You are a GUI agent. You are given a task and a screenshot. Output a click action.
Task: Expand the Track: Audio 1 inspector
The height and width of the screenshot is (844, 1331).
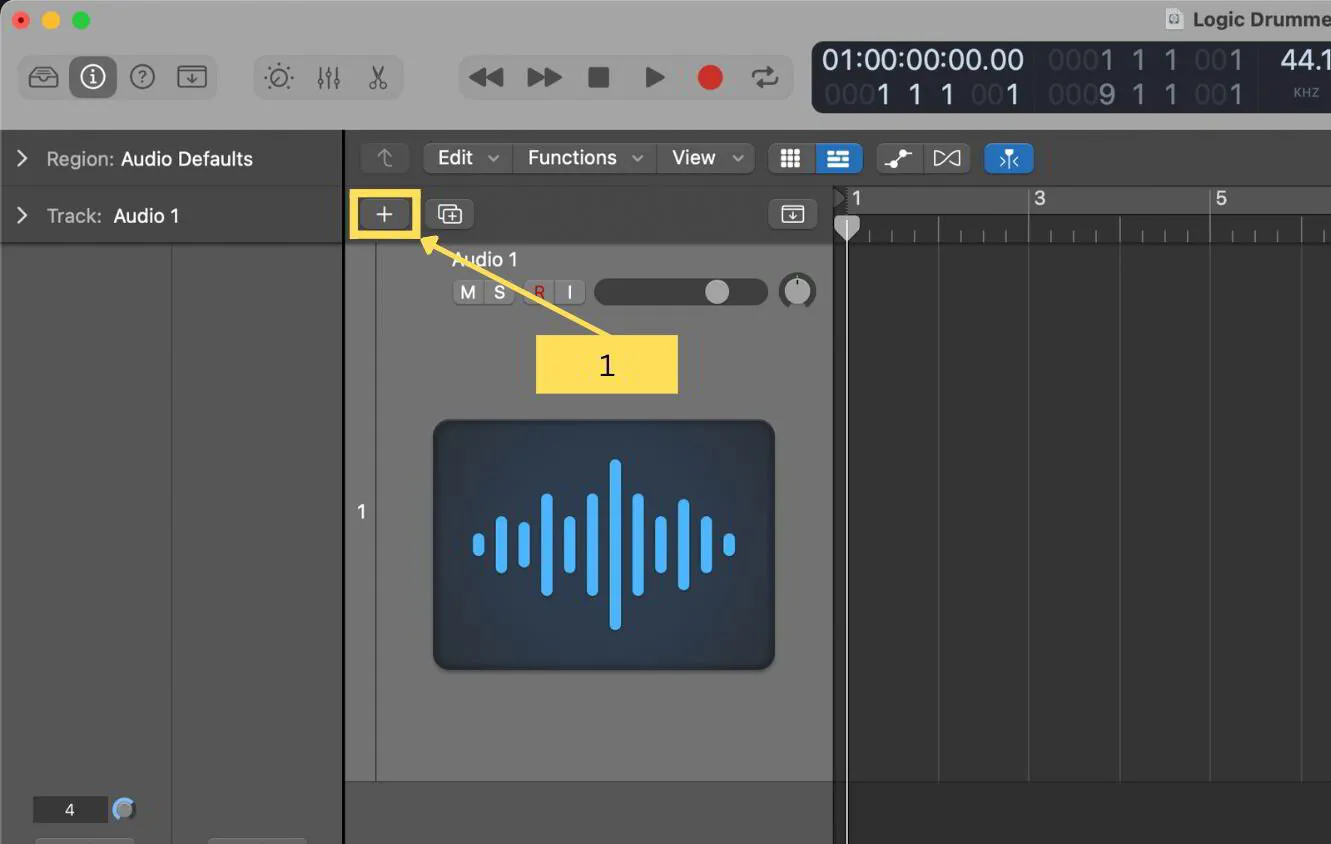pyautogui.click(x=22, y=215)
